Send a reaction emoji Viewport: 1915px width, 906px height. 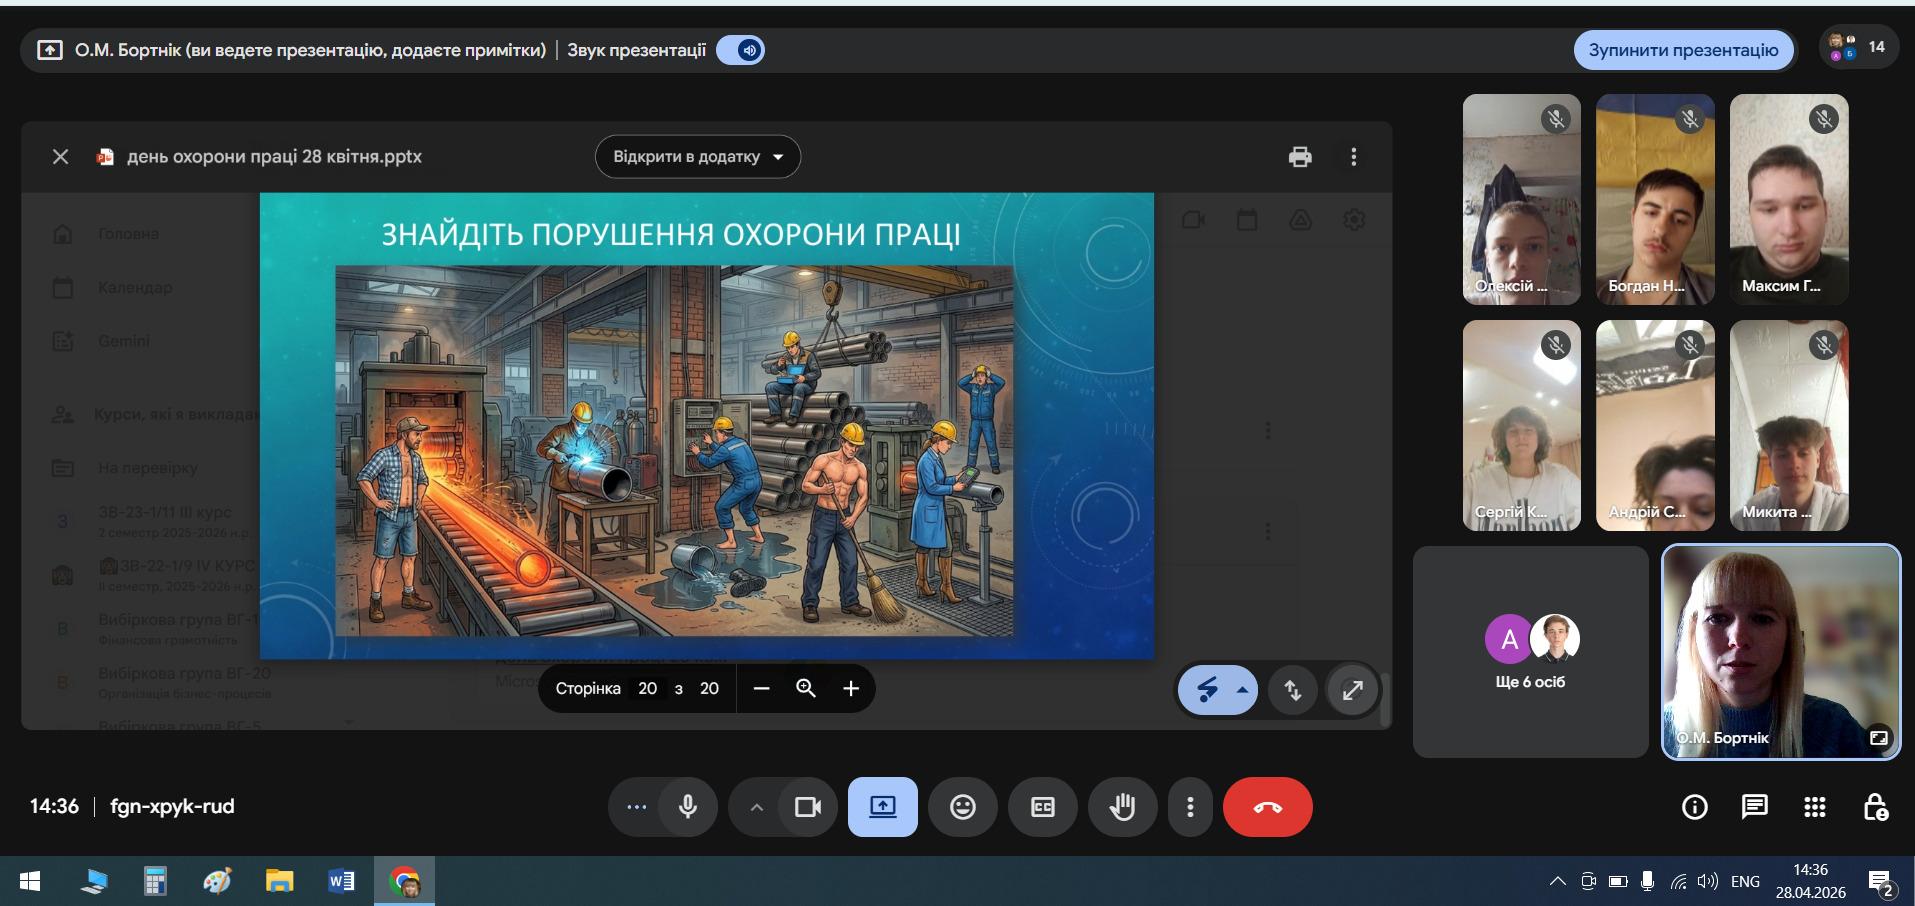coord(963,807)
